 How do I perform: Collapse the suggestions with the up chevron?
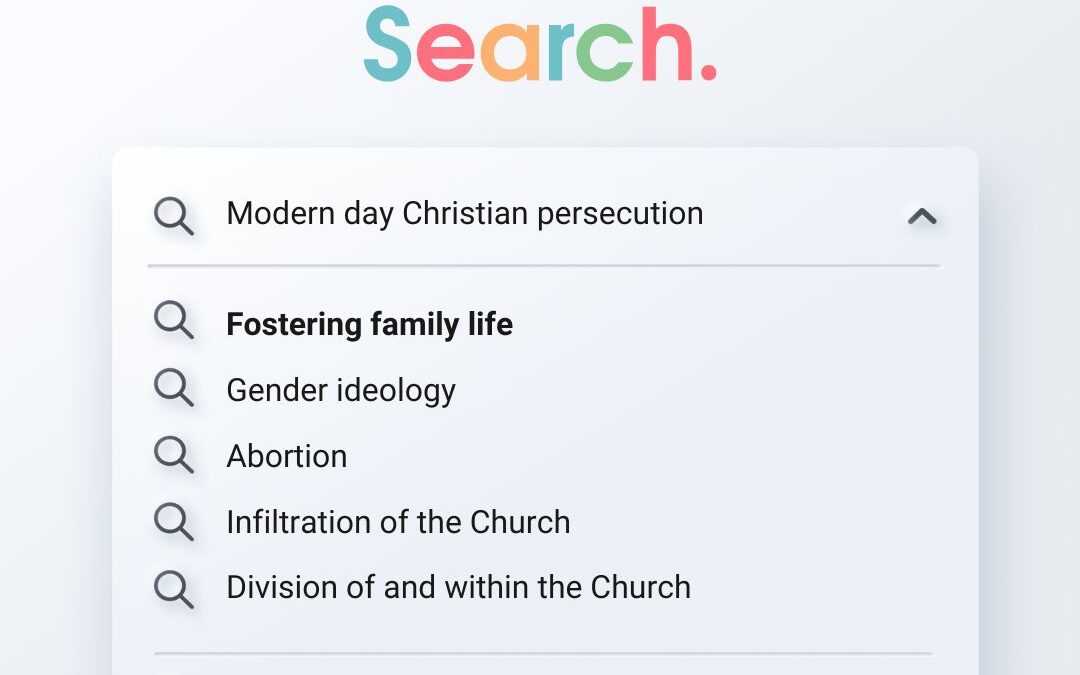tap(921, 216)
